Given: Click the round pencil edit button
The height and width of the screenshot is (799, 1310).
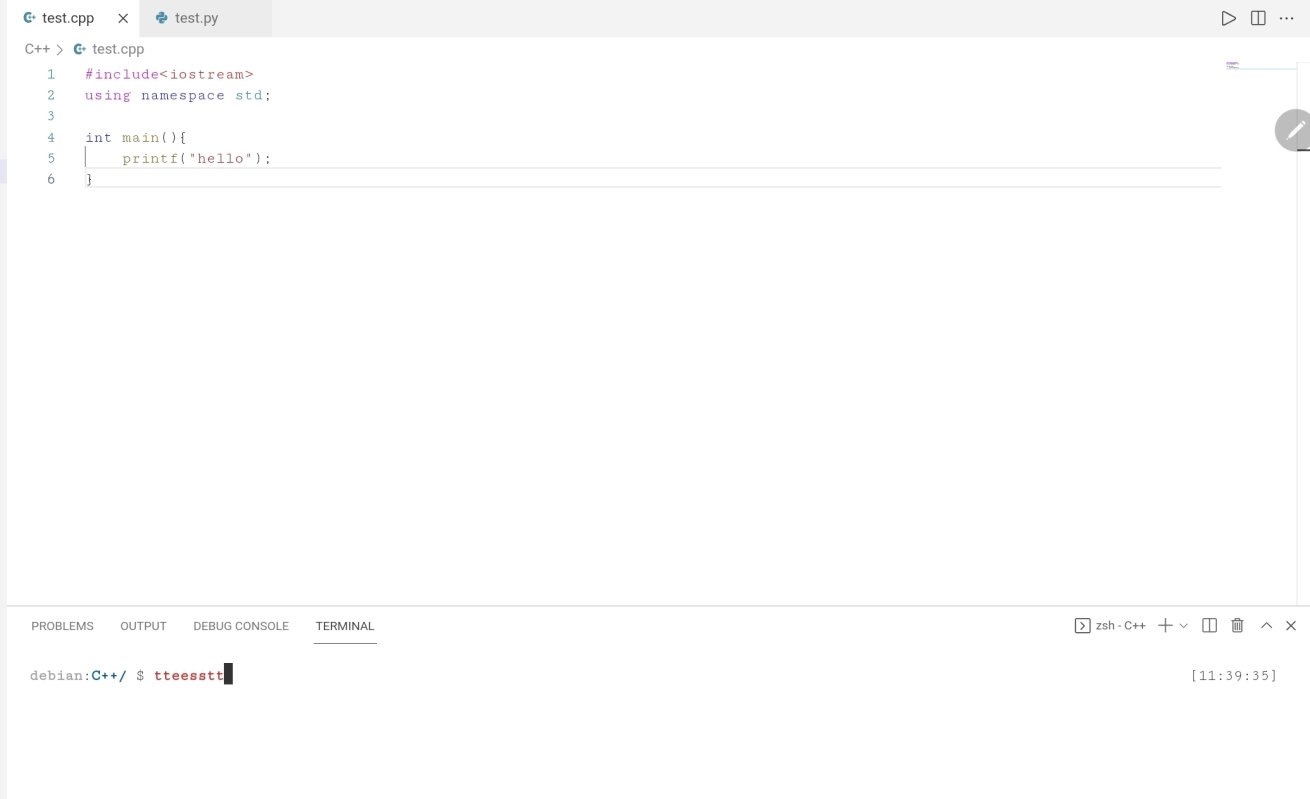Looking at the screenshot, I should (1294, 131).
